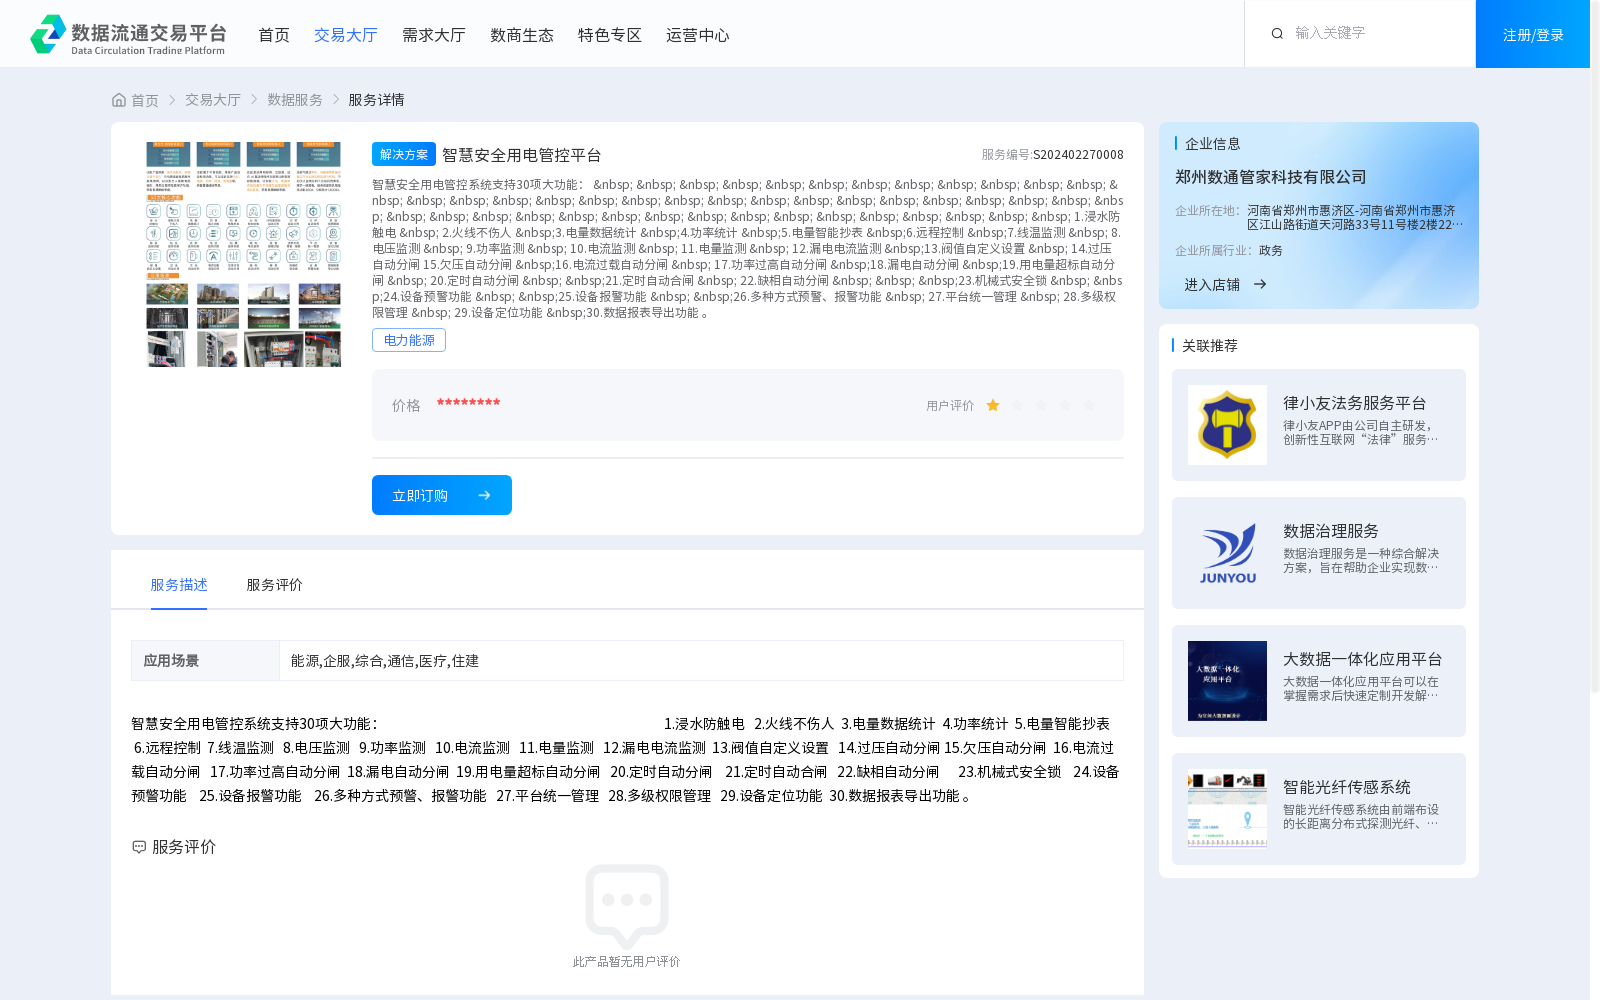Click the 注册/登录 button
This screenshot has width=1600, height=1000.
click(1533, 34)
